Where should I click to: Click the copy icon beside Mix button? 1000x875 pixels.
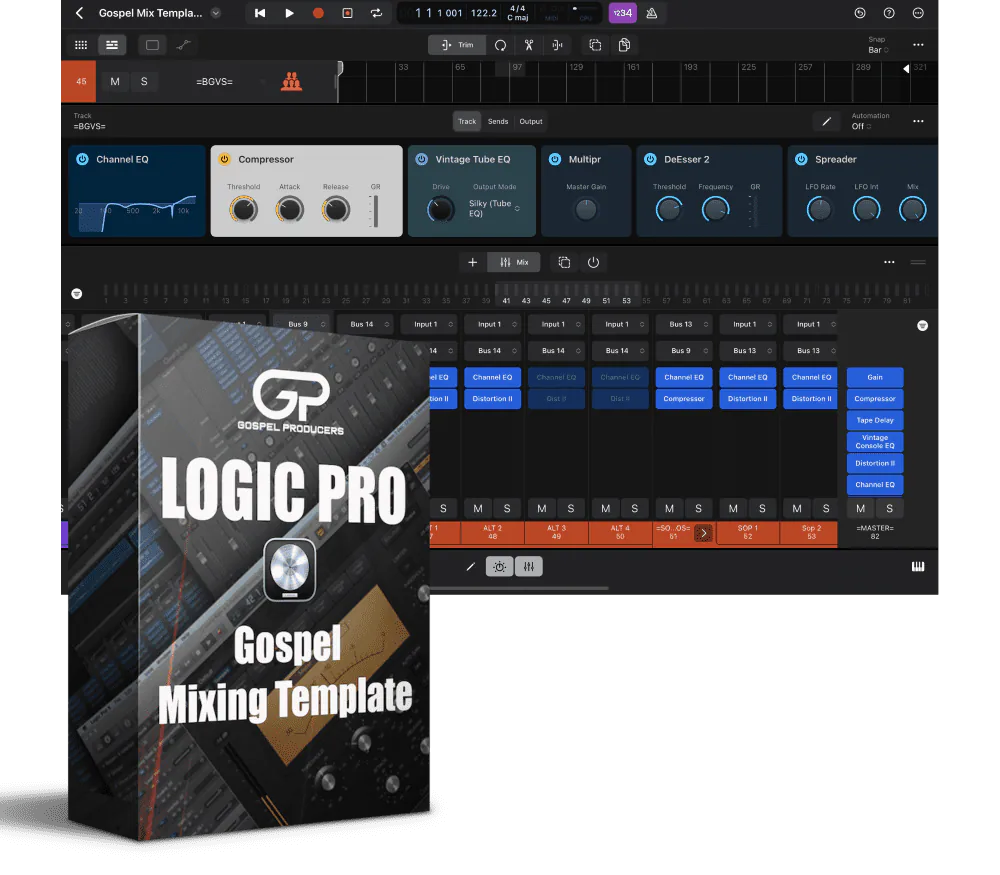pyautogui.click(x=564, y=262)
